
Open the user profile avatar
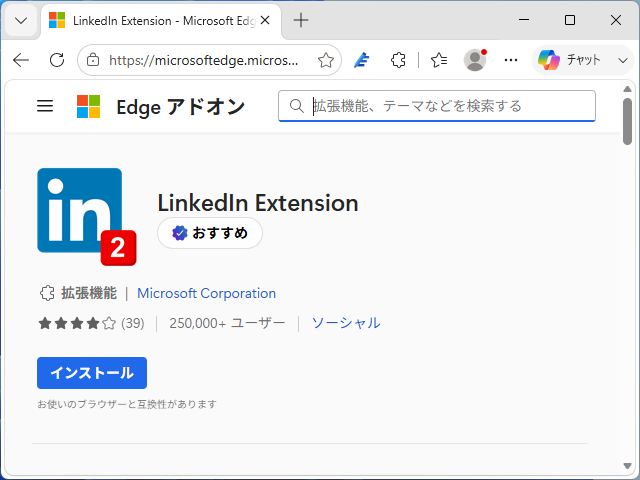(x=475, y=60)
